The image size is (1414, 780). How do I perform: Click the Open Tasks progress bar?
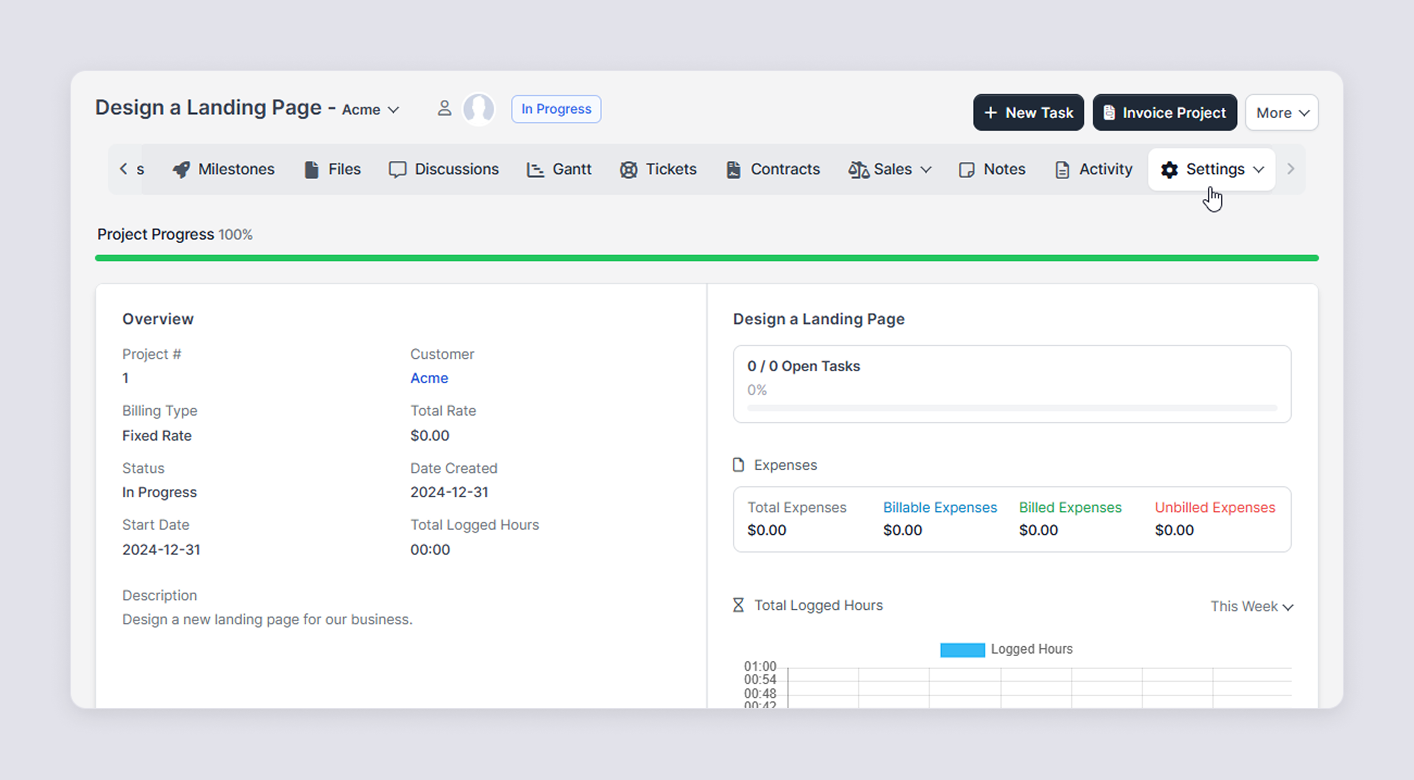point(1012,408)
